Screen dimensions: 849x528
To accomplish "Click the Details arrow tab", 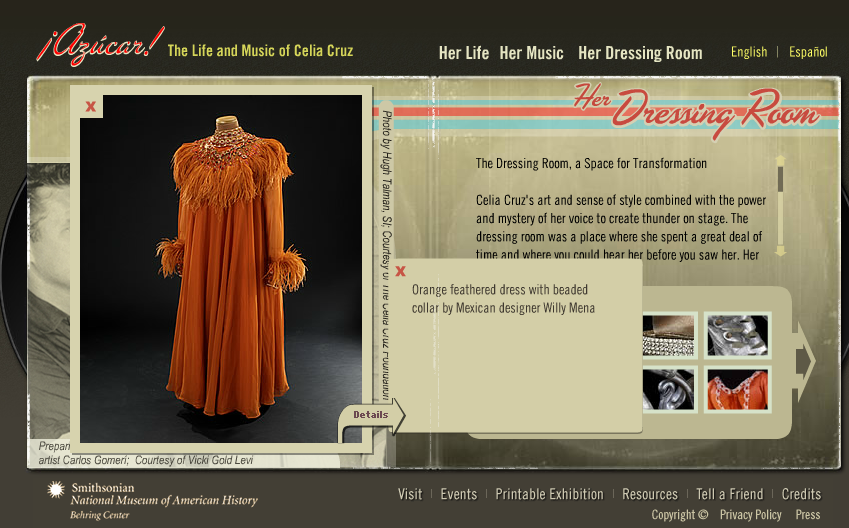I will (x=372, y=415).
